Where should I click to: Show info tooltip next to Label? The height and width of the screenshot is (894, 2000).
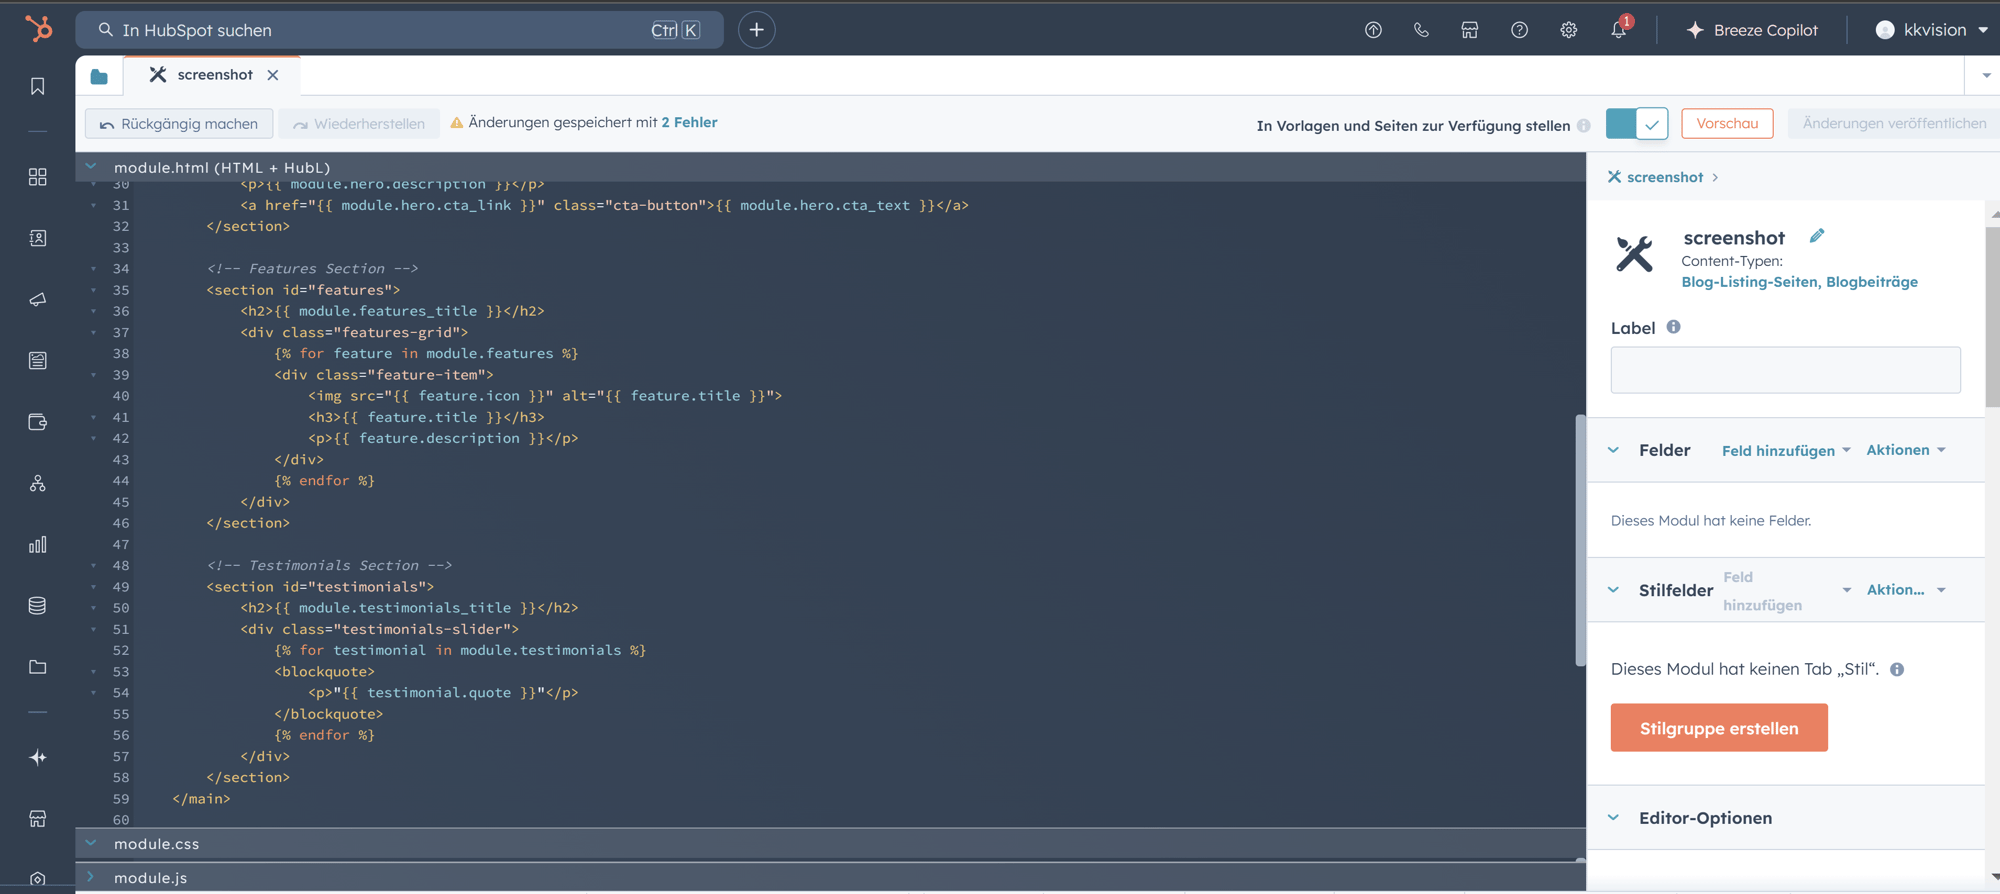(1673, 327)
